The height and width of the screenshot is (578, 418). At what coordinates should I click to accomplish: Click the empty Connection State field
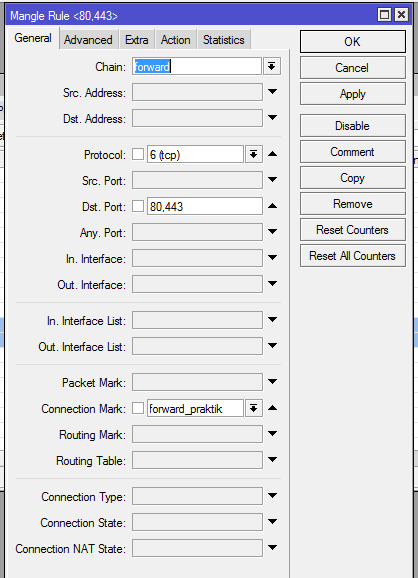click(x=197, y=522)
